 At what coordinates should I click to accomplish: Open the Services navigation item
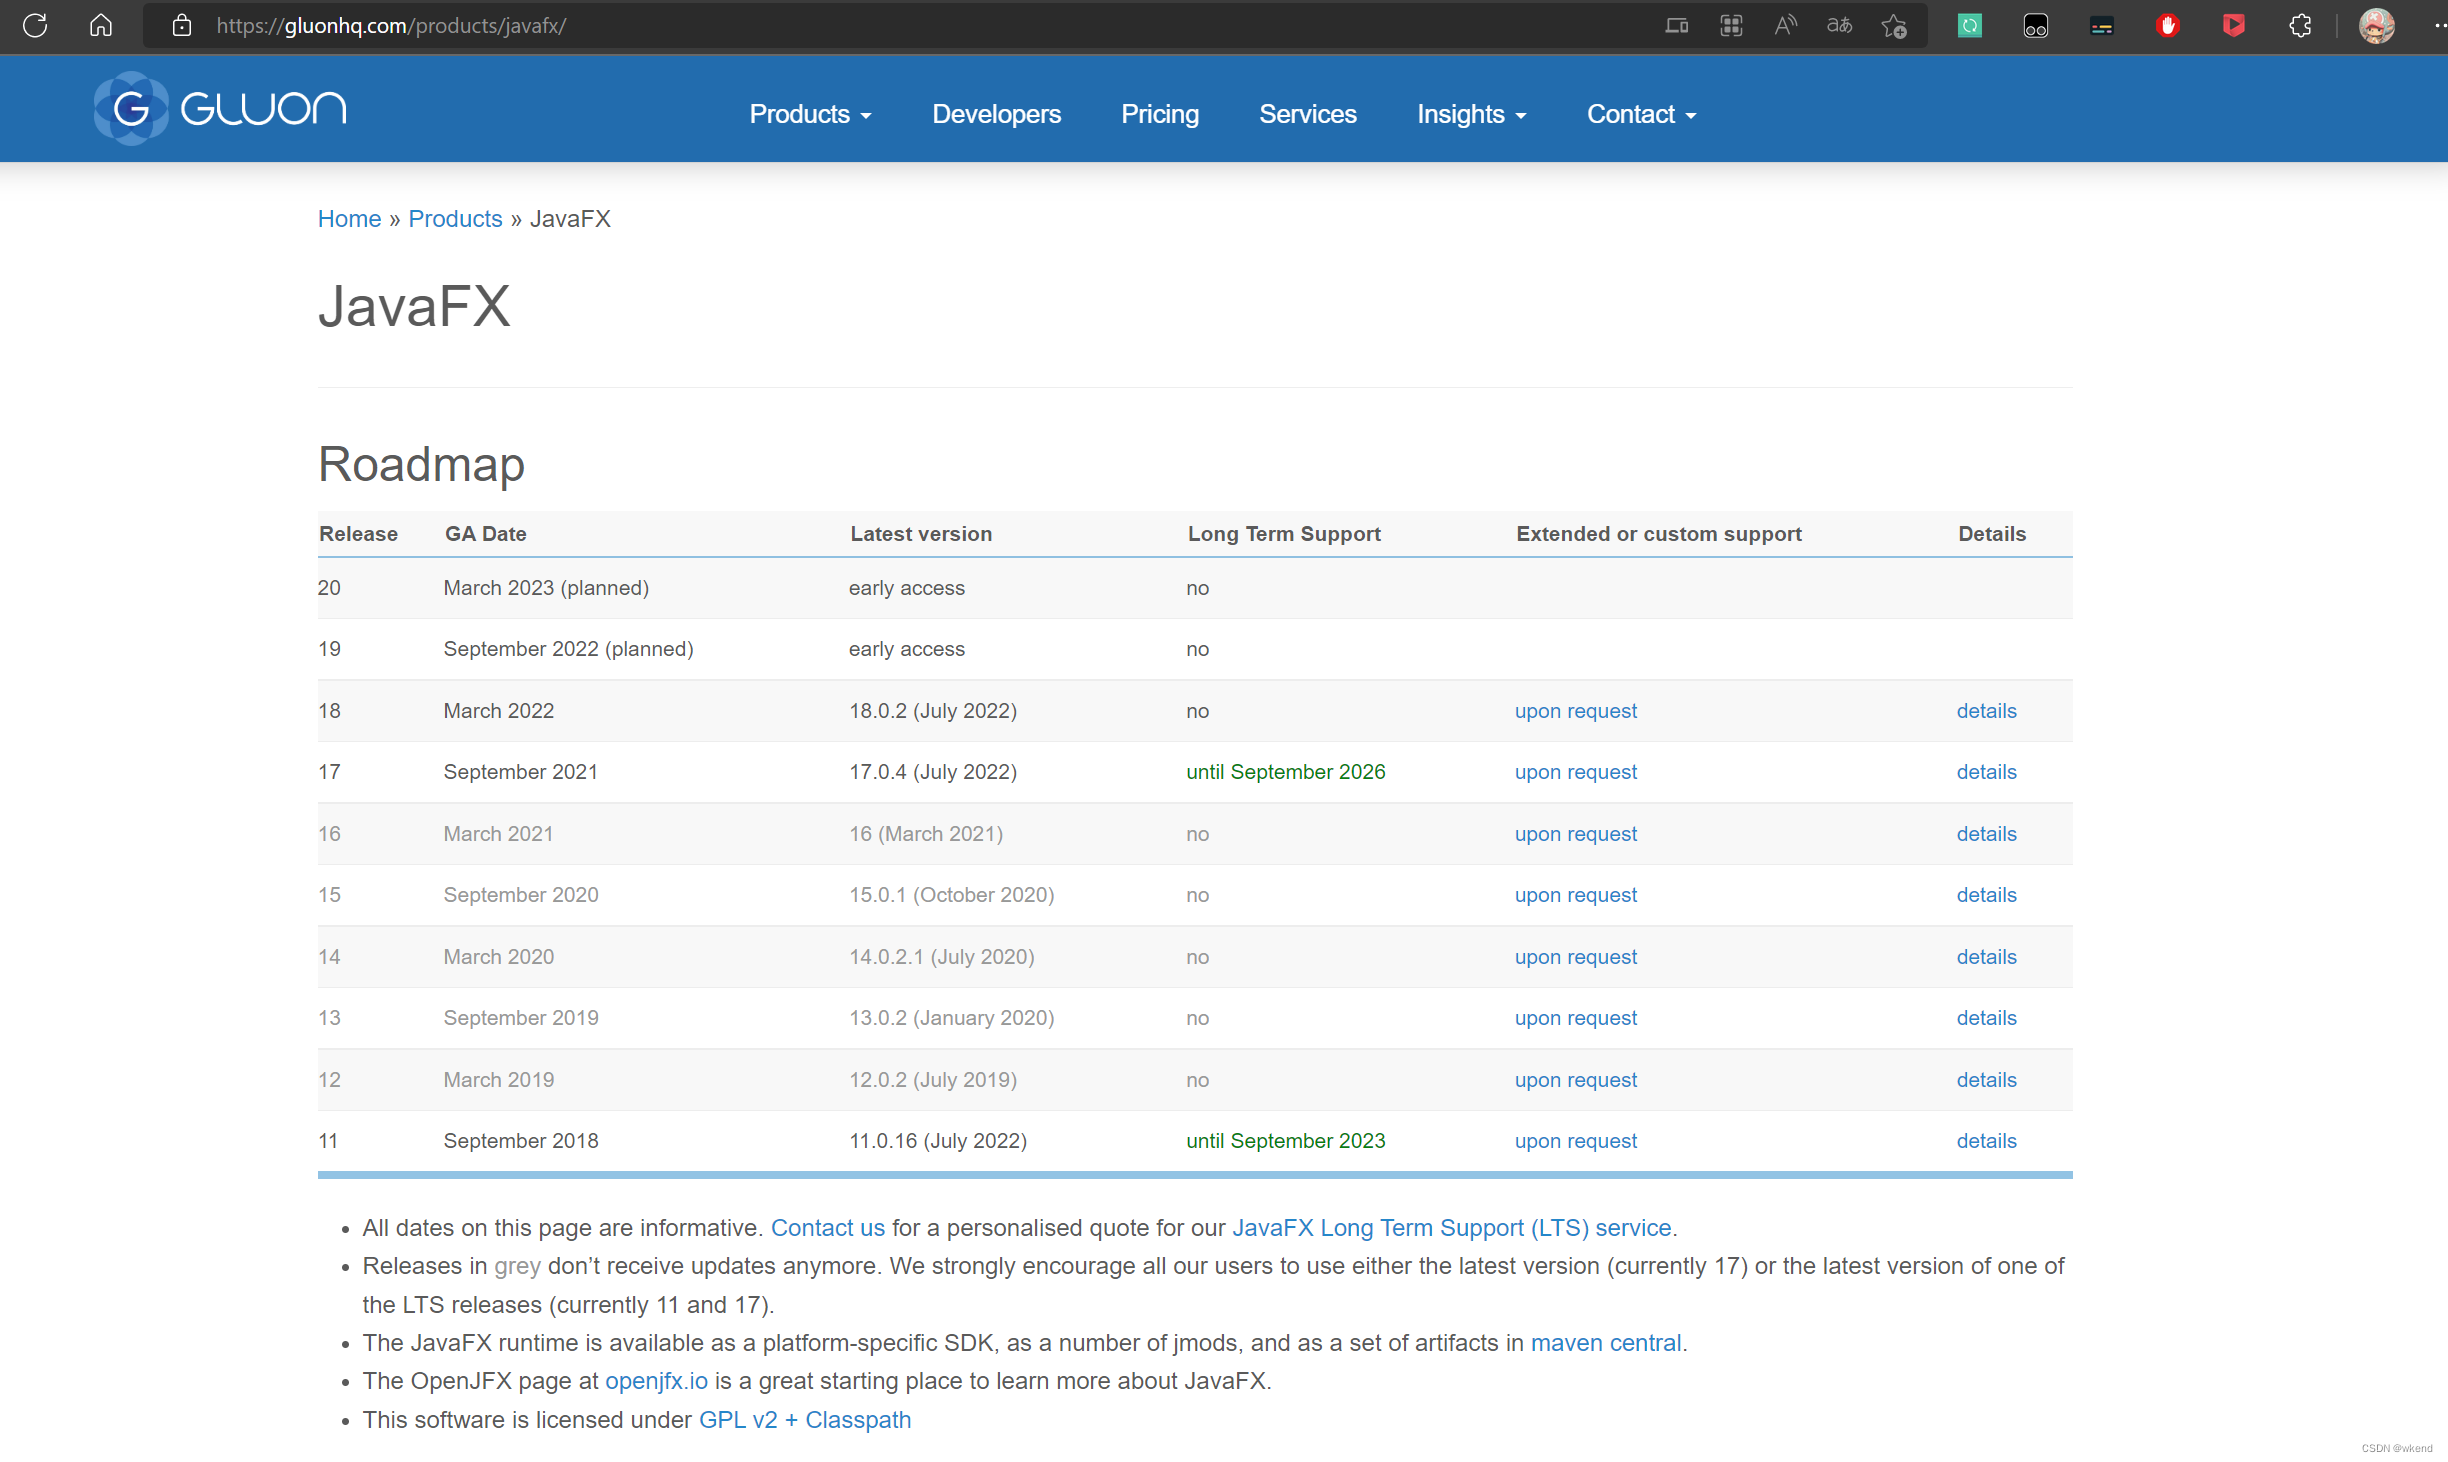pos(1307,114)
